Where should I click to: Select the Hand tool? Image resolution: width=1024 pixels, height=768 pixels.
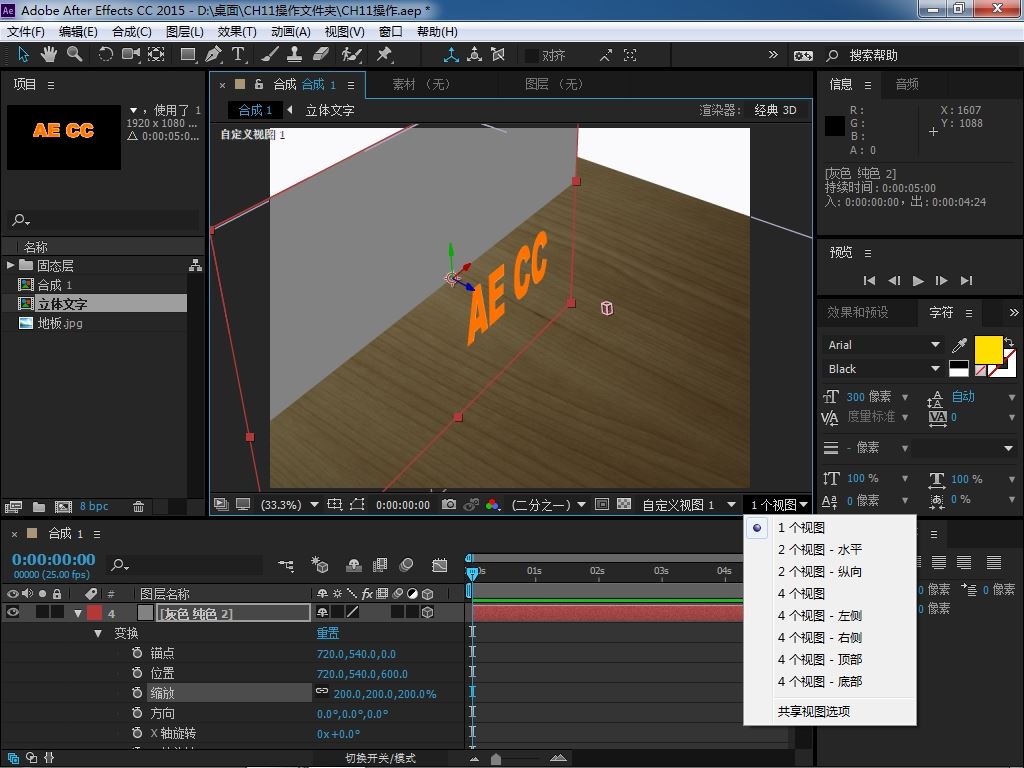coord(50,55)
